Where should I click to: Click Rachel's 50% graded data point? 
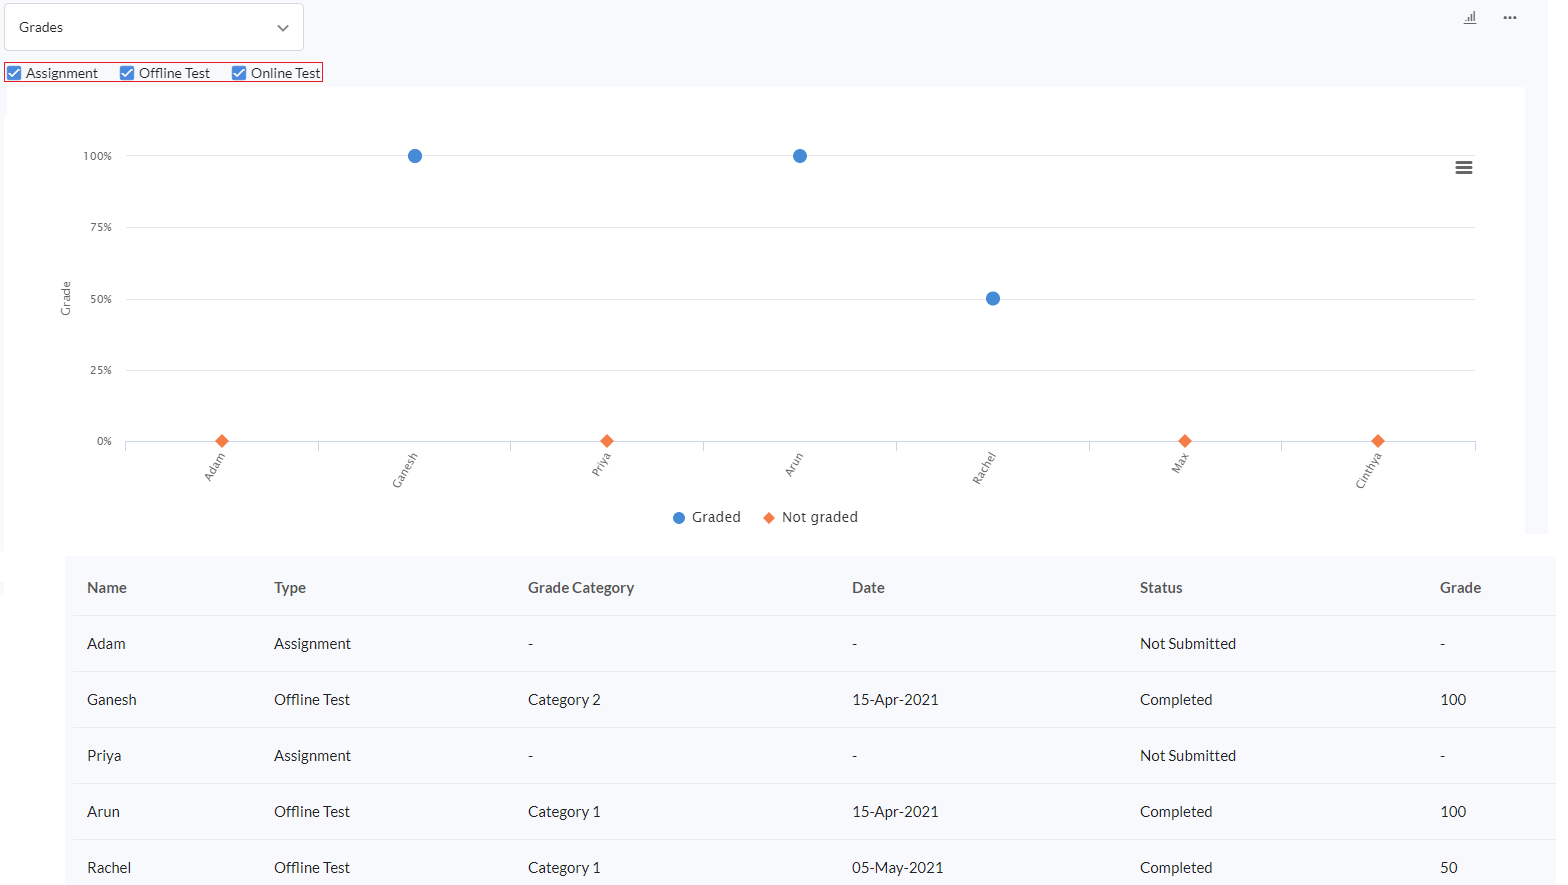click(993, 298)
